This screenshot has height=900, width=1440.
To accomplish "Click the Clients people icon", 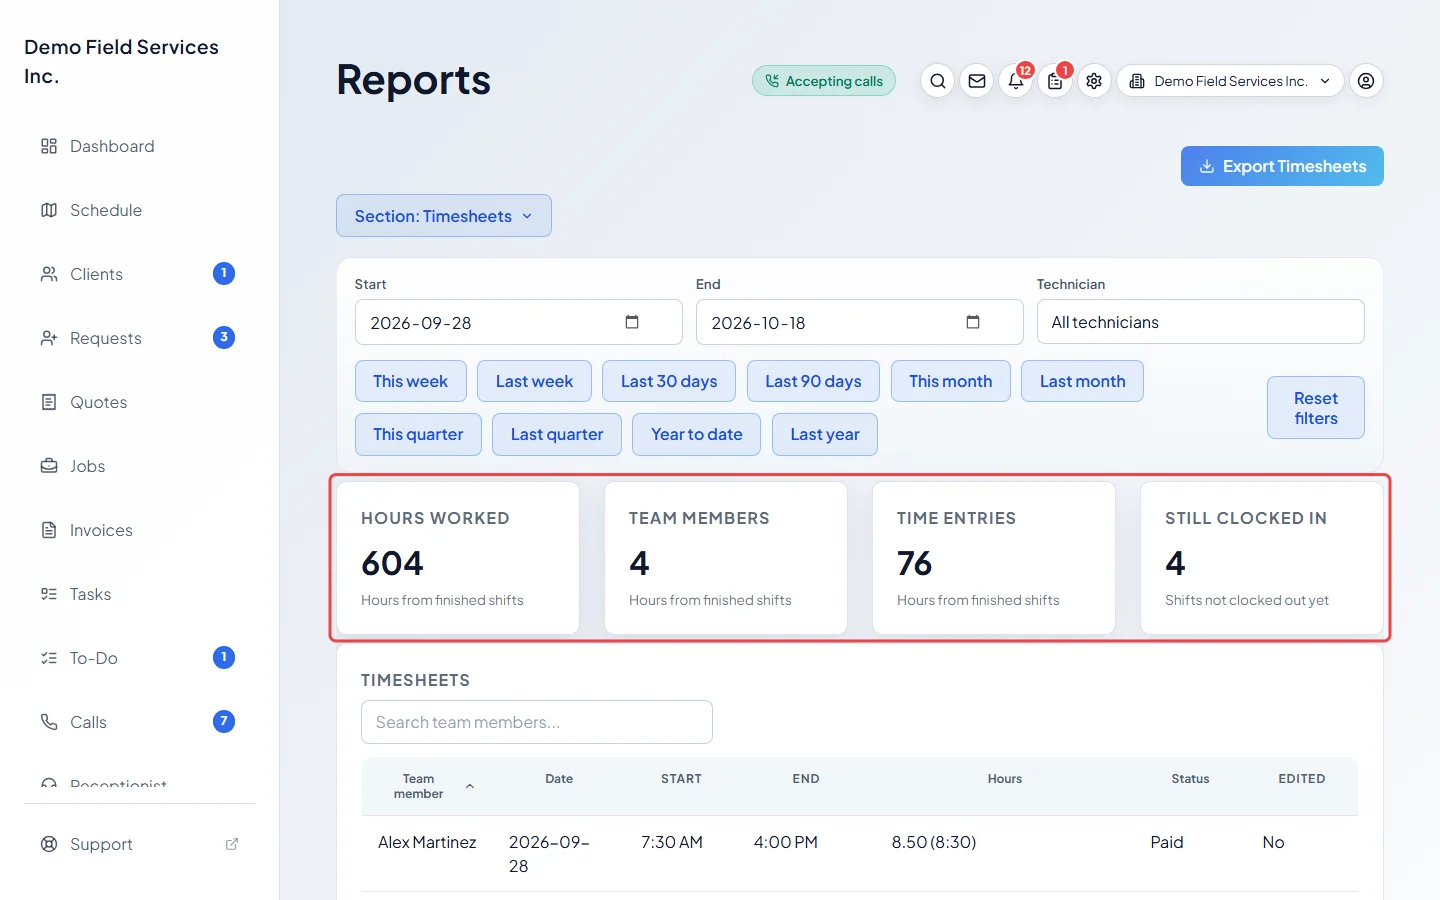I will (49, 274).
